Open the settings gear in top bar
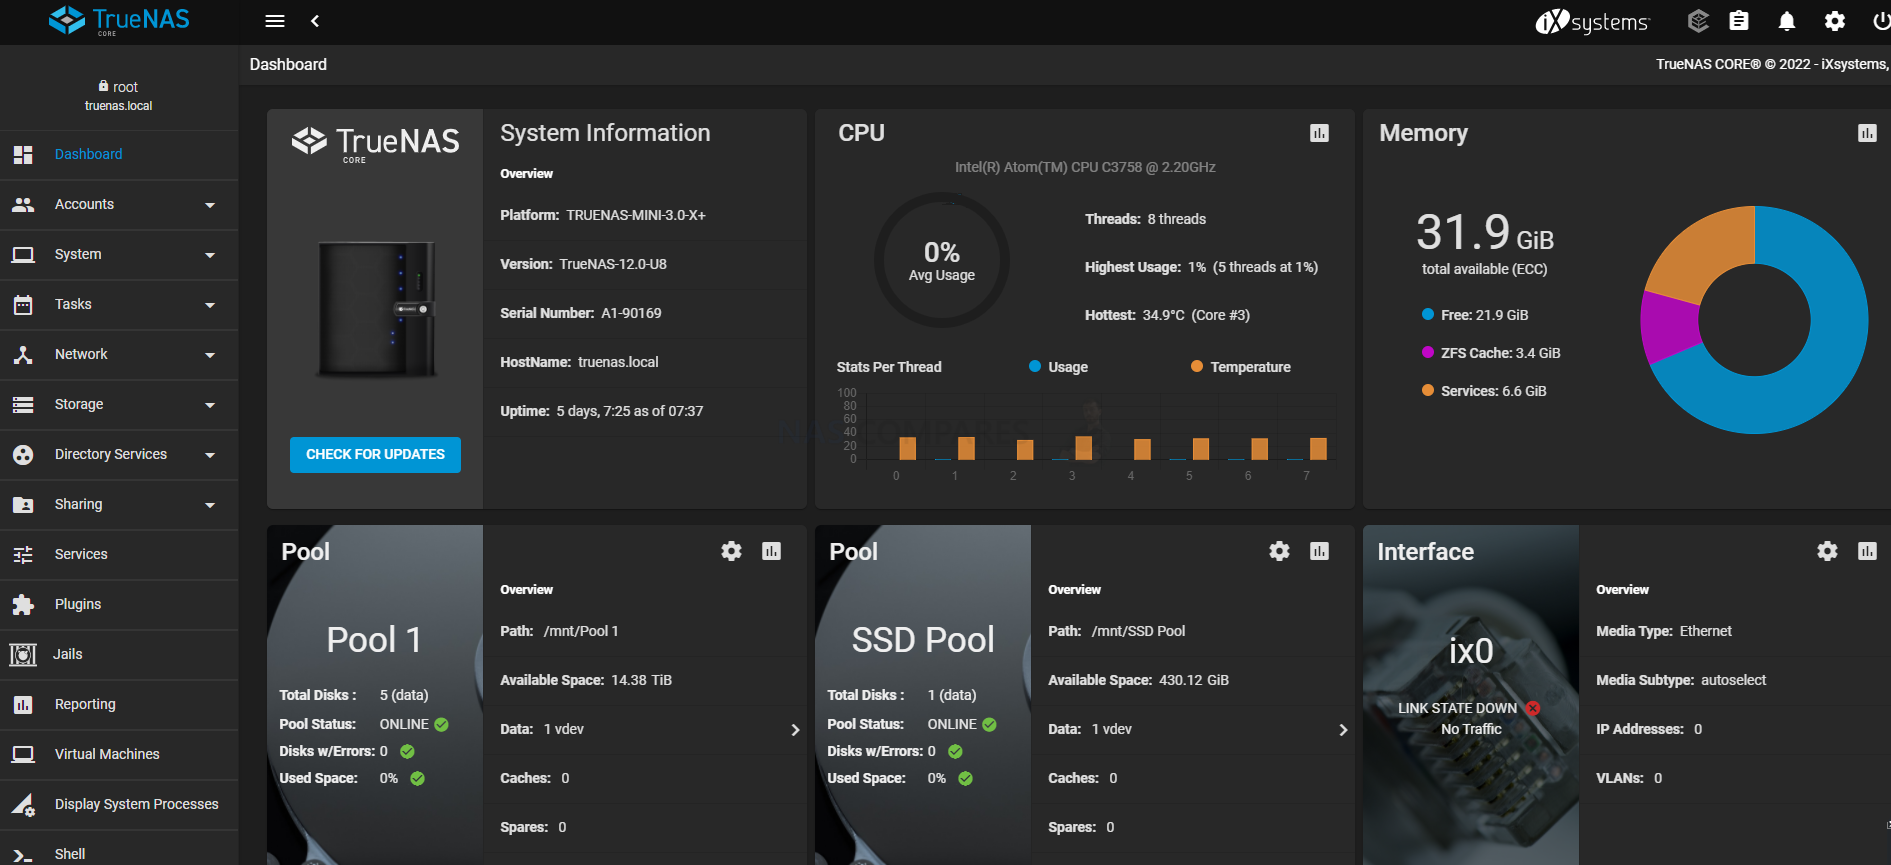Screen dimensions: 1891x865 coord(1835,21)
